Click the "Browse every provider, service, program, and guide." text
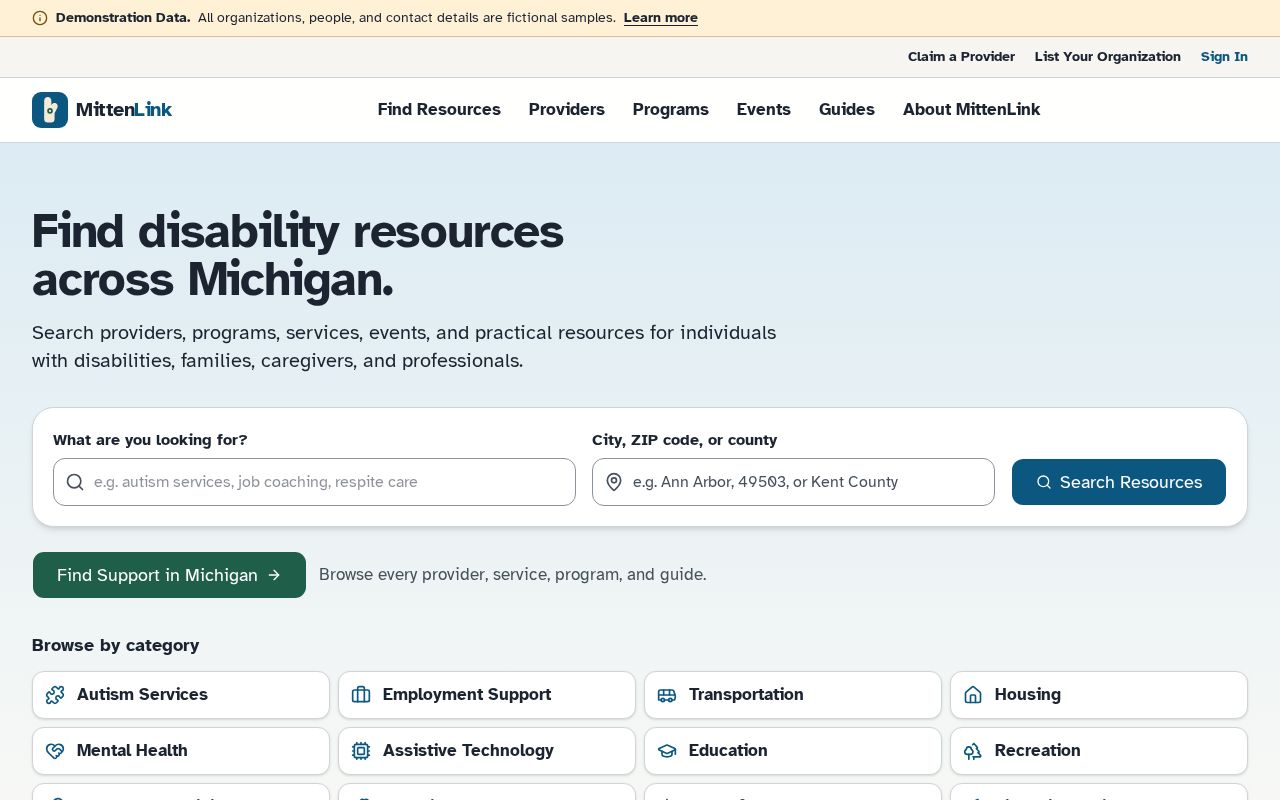 [x=513, y=575]
